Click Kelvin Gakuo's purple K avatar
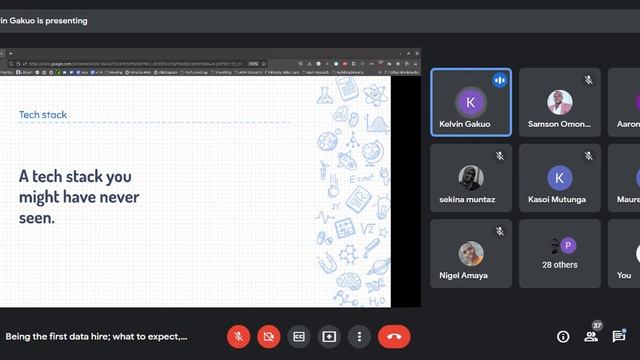Viewport: 640px width, 360px height. point(471,102)
